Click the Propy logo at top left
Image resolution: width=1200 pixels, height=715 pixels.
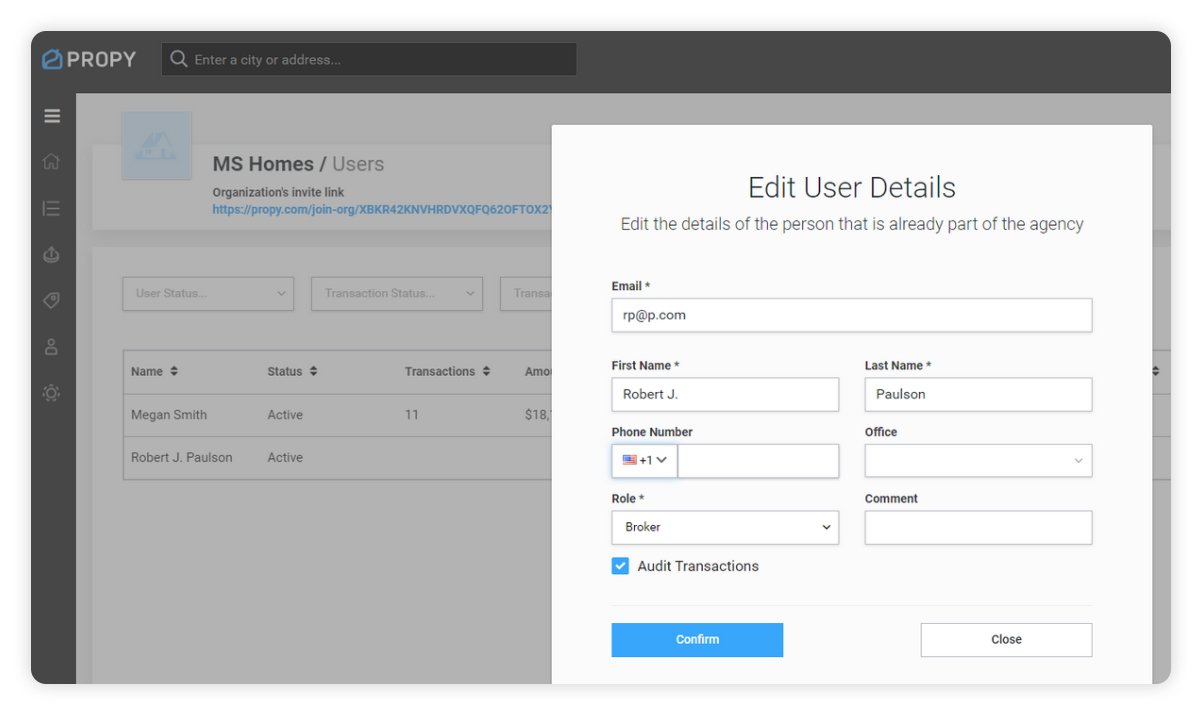tap(89, 59)
